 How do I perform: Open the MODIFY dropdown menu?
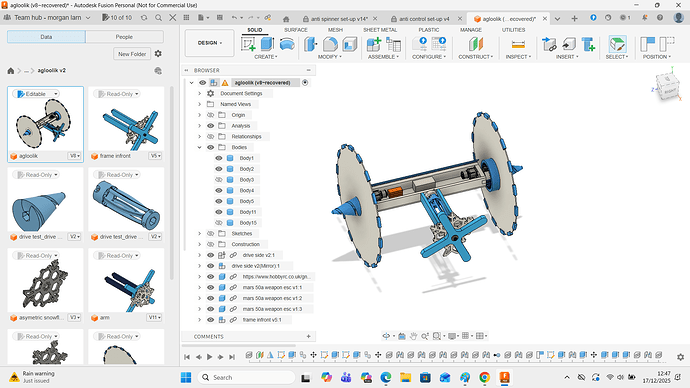click(330, 57)
